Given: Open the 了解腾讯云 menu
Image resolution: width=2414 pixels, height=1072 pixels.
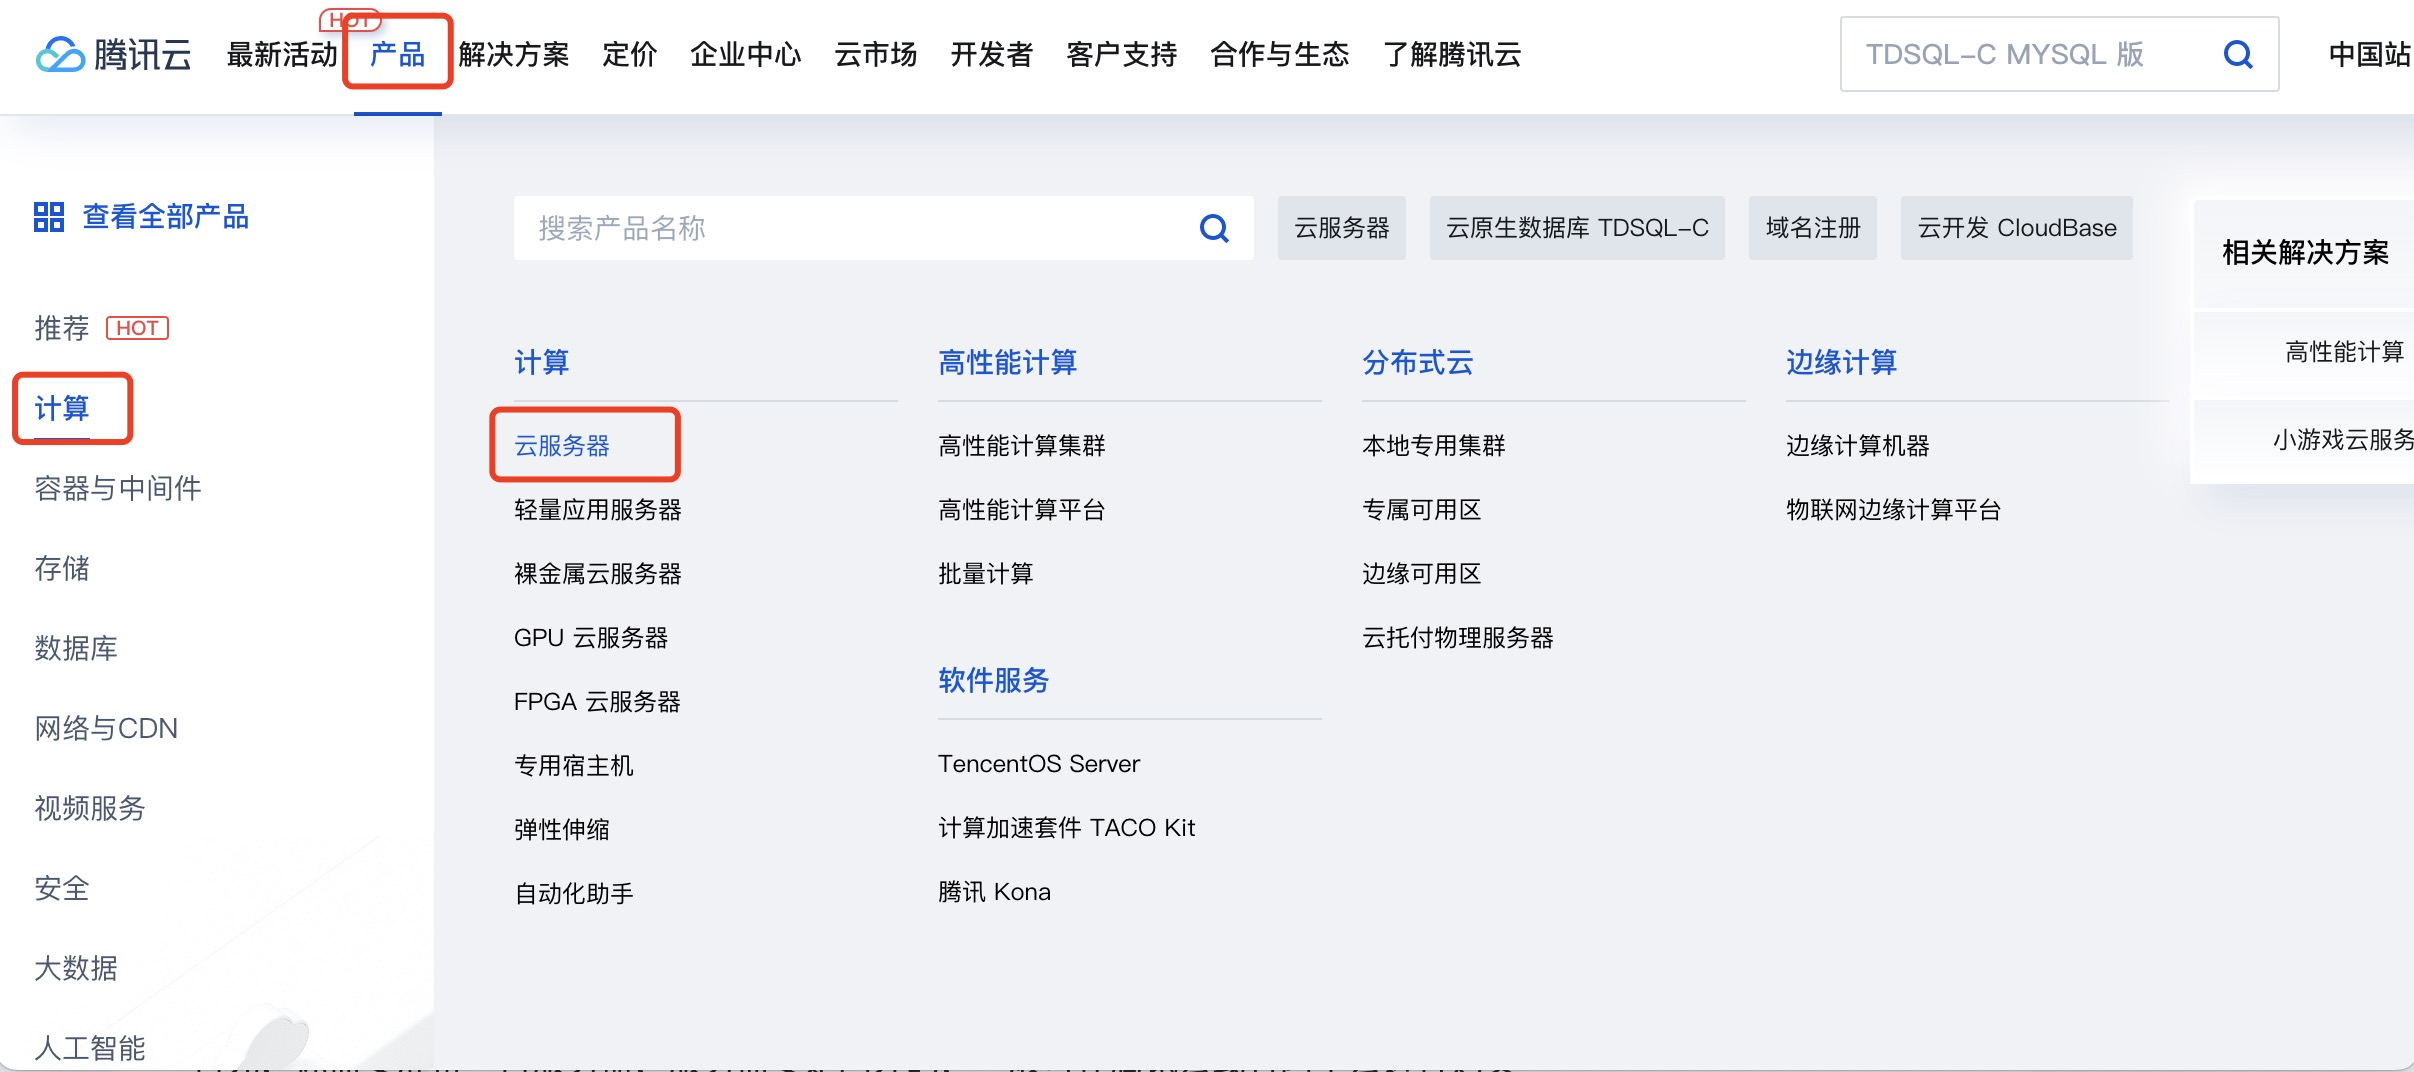Looking at the screenshot, I should click(x=1452, y=54).
